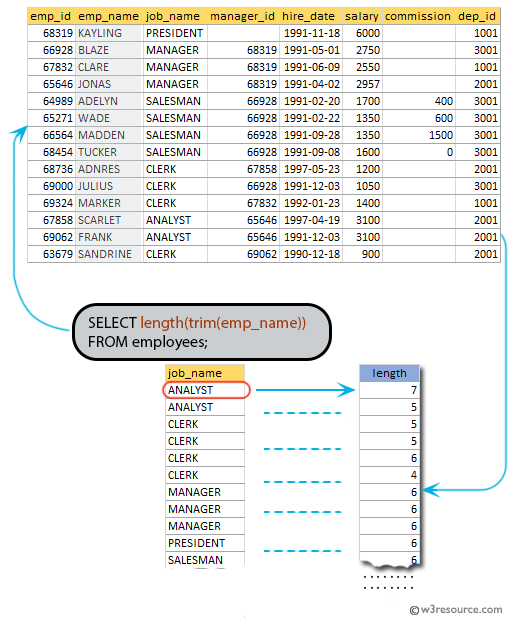Select the KAYLING name cell
Screen dimensions: 524x623
[108, 33]
